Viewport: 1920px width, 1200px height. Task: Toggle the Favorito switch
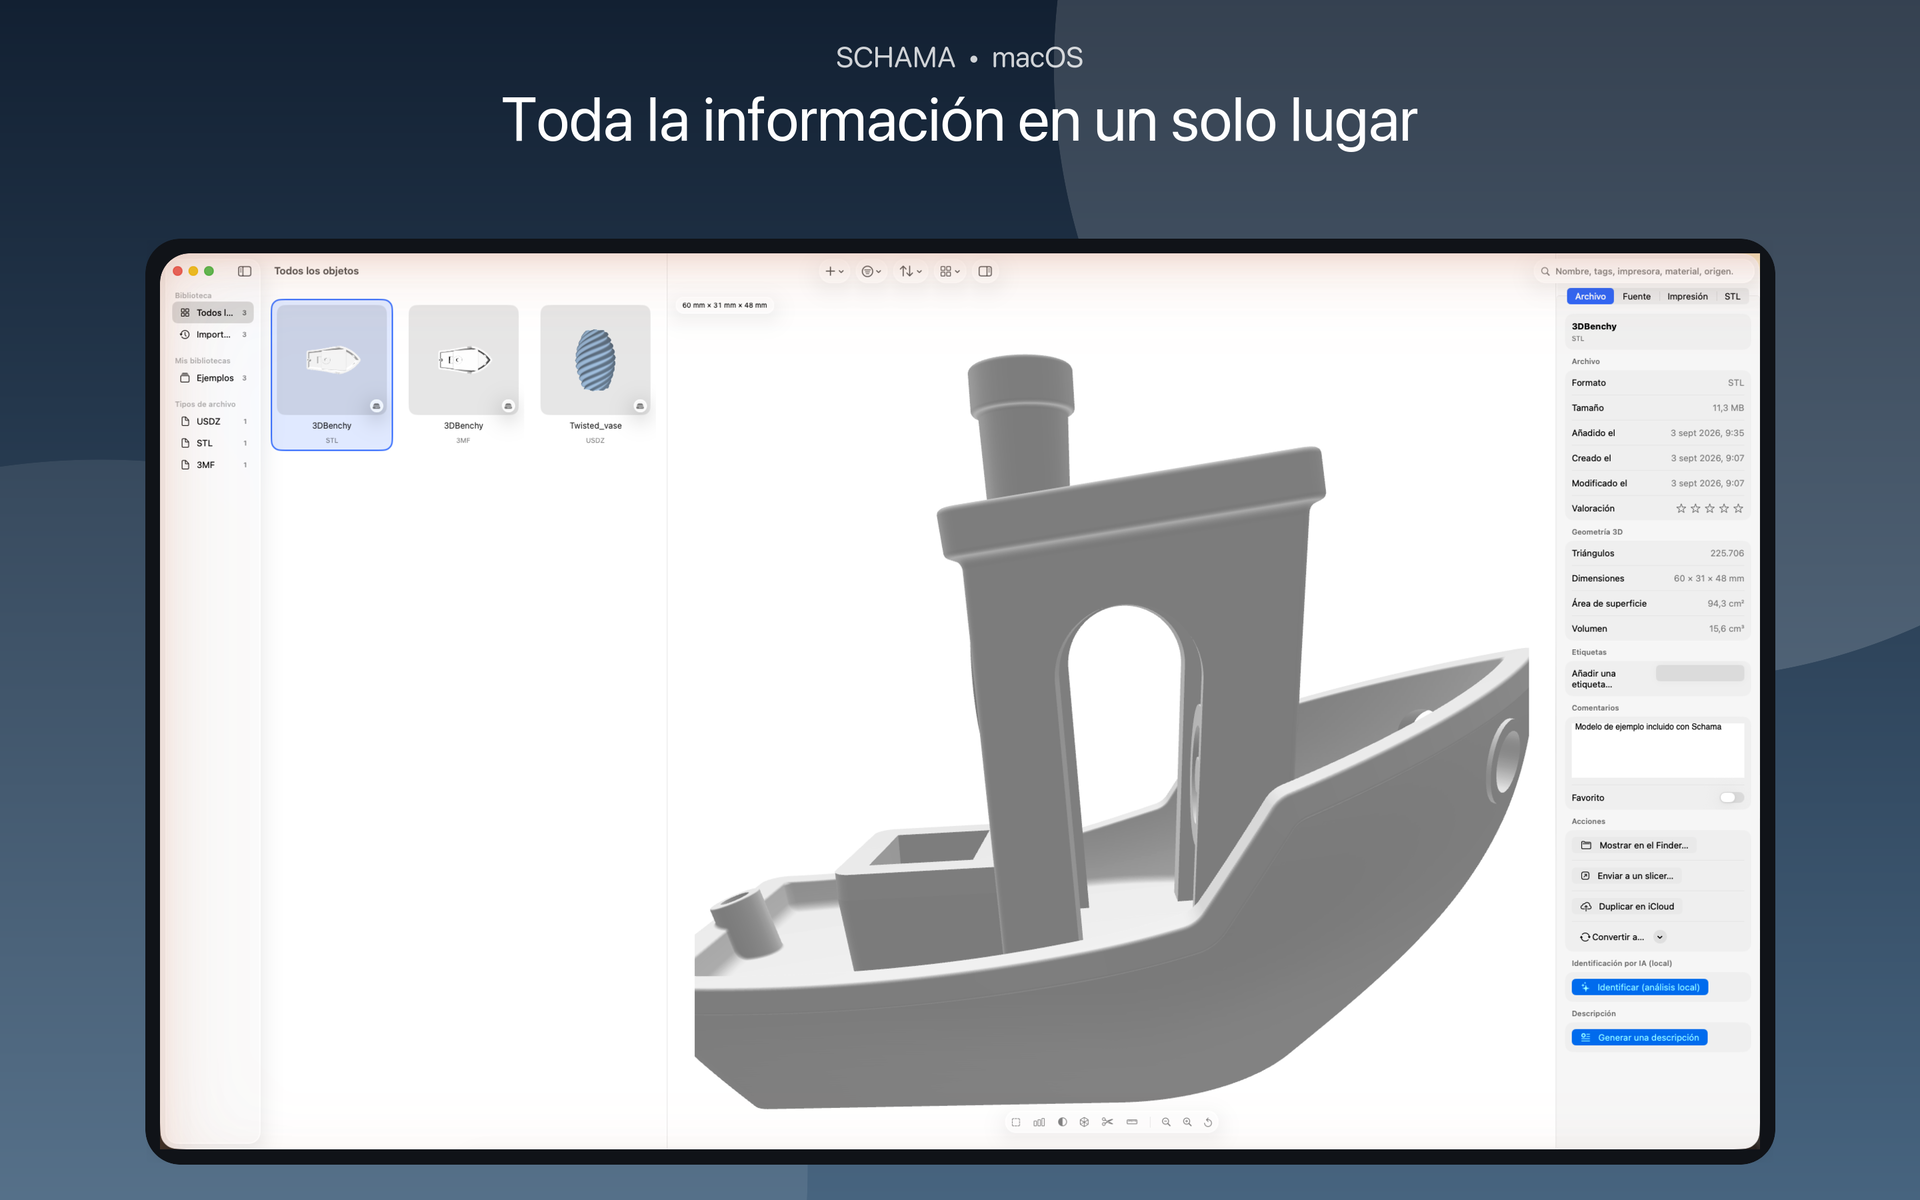(1731, 798)
